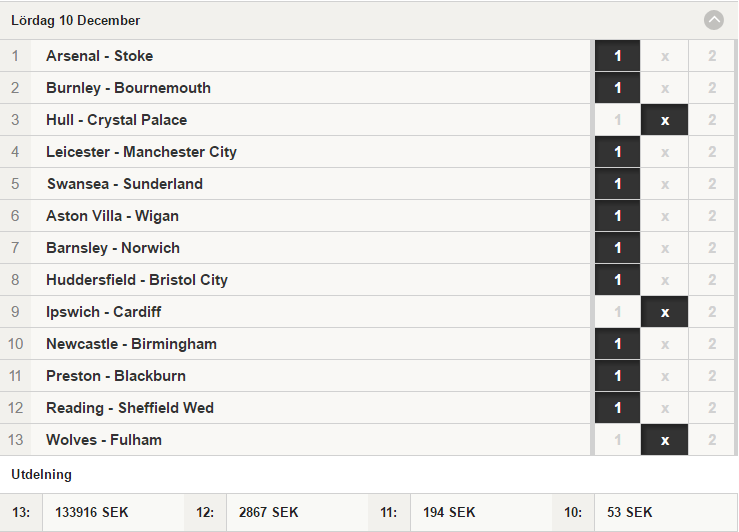Toggle x for Hull - Crystal Palace
Screen dimensions: 739x532
point(665,120)
